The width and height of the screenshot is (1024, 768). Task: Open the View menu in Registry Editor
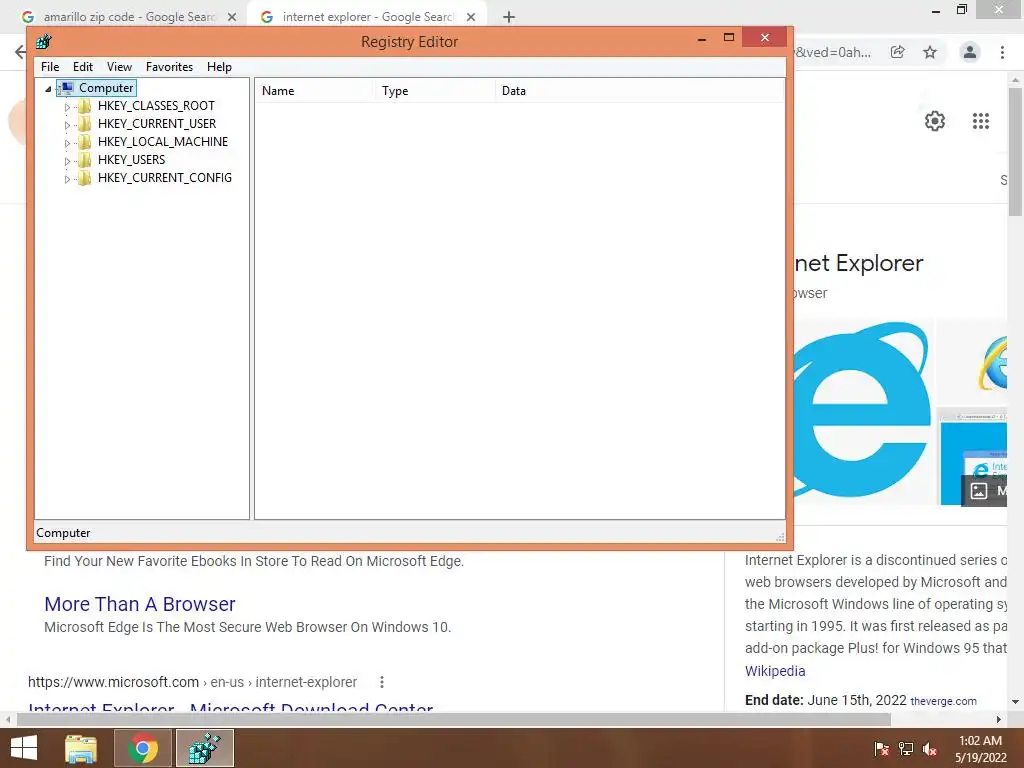tap(120, 67)
